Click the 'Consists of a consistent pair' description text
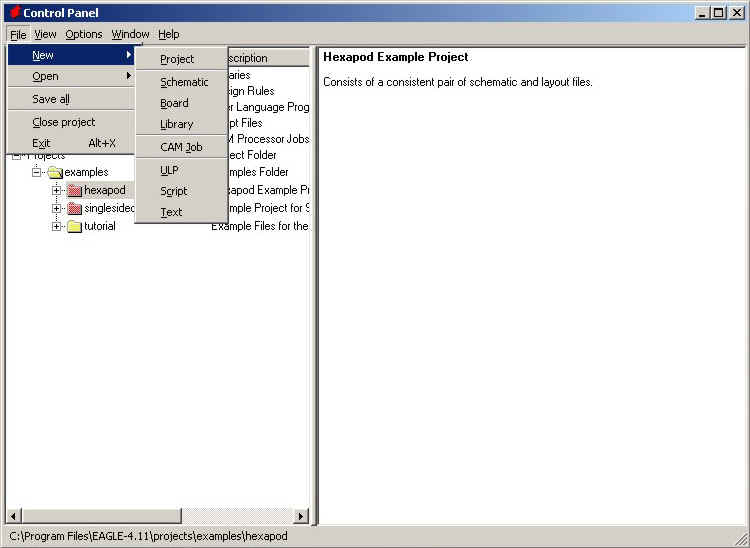Viewport: 750px width, 548px height. 458,82
